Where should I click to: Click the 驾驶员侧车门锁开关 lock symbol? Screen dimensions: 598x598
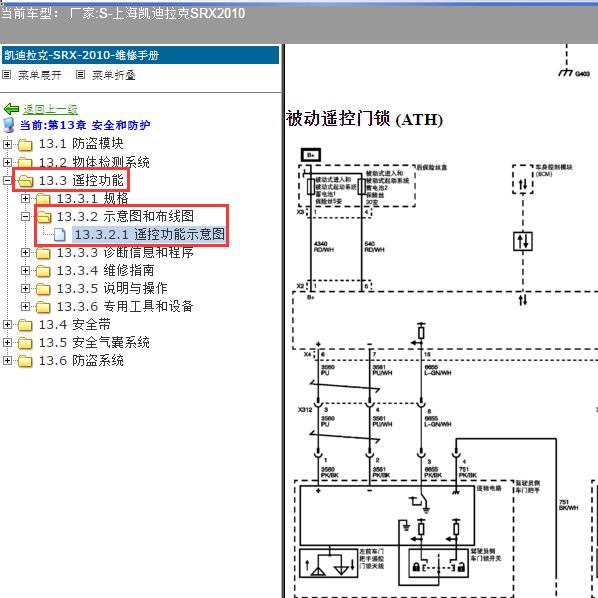coord(439,564)
